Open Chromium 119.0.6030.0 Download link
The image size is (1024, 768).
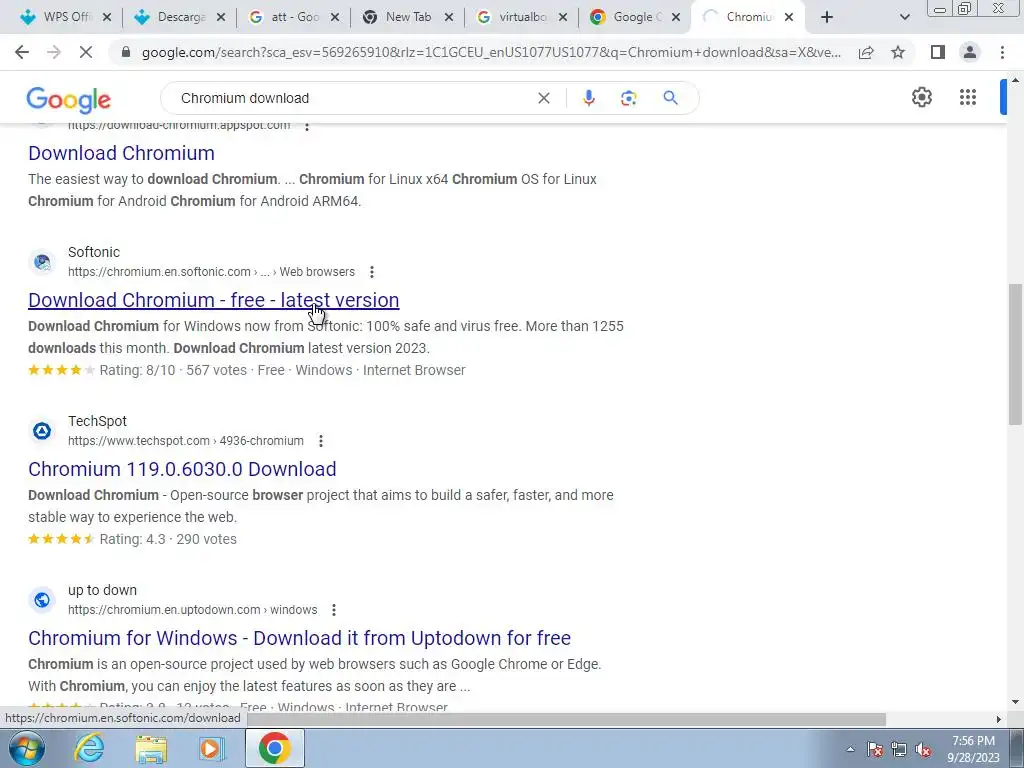[182, 469]
